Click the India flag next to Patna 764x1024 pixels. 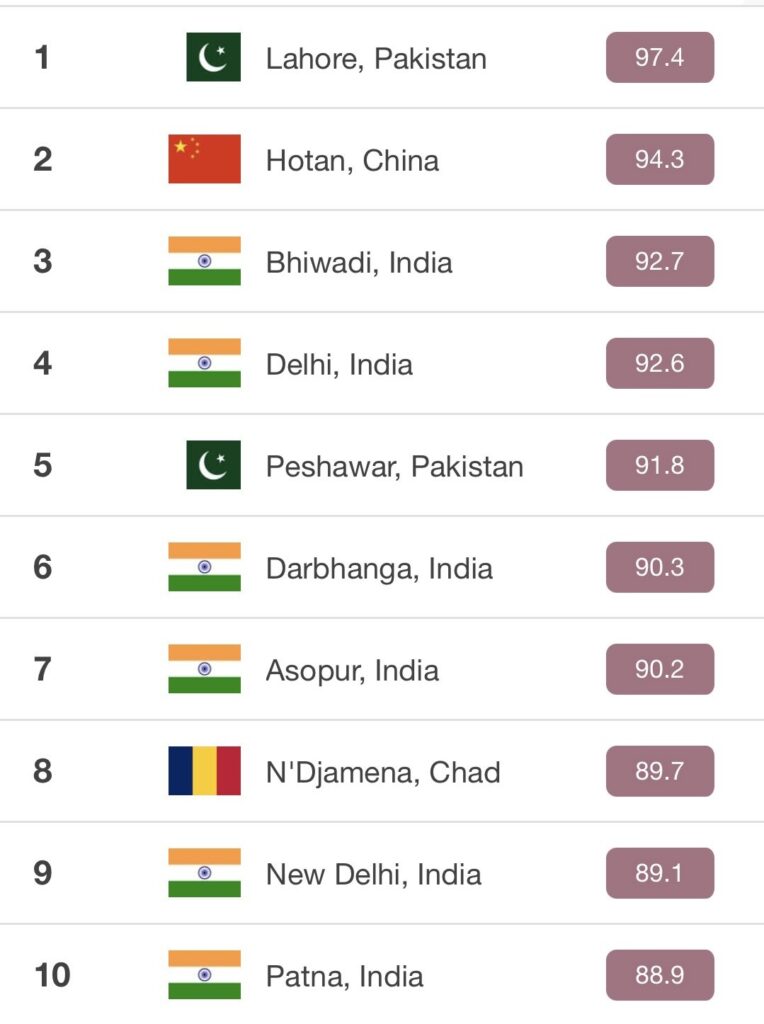[204, 974]
